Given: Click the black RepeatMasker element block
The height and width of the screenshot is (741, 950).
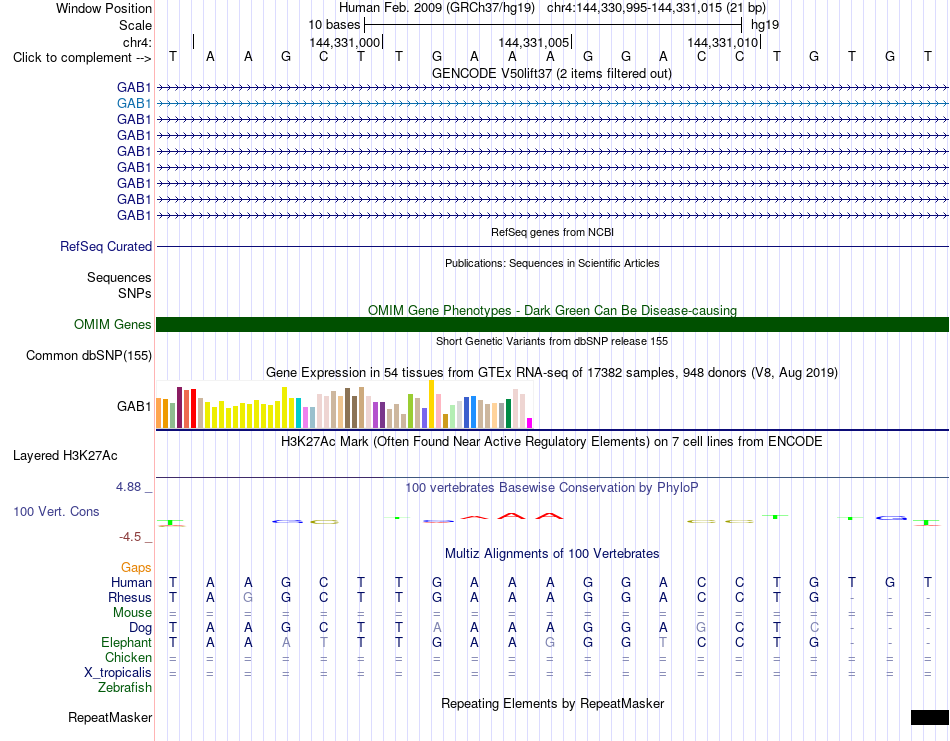Looking at the screenshot, I should pos(930,717).
